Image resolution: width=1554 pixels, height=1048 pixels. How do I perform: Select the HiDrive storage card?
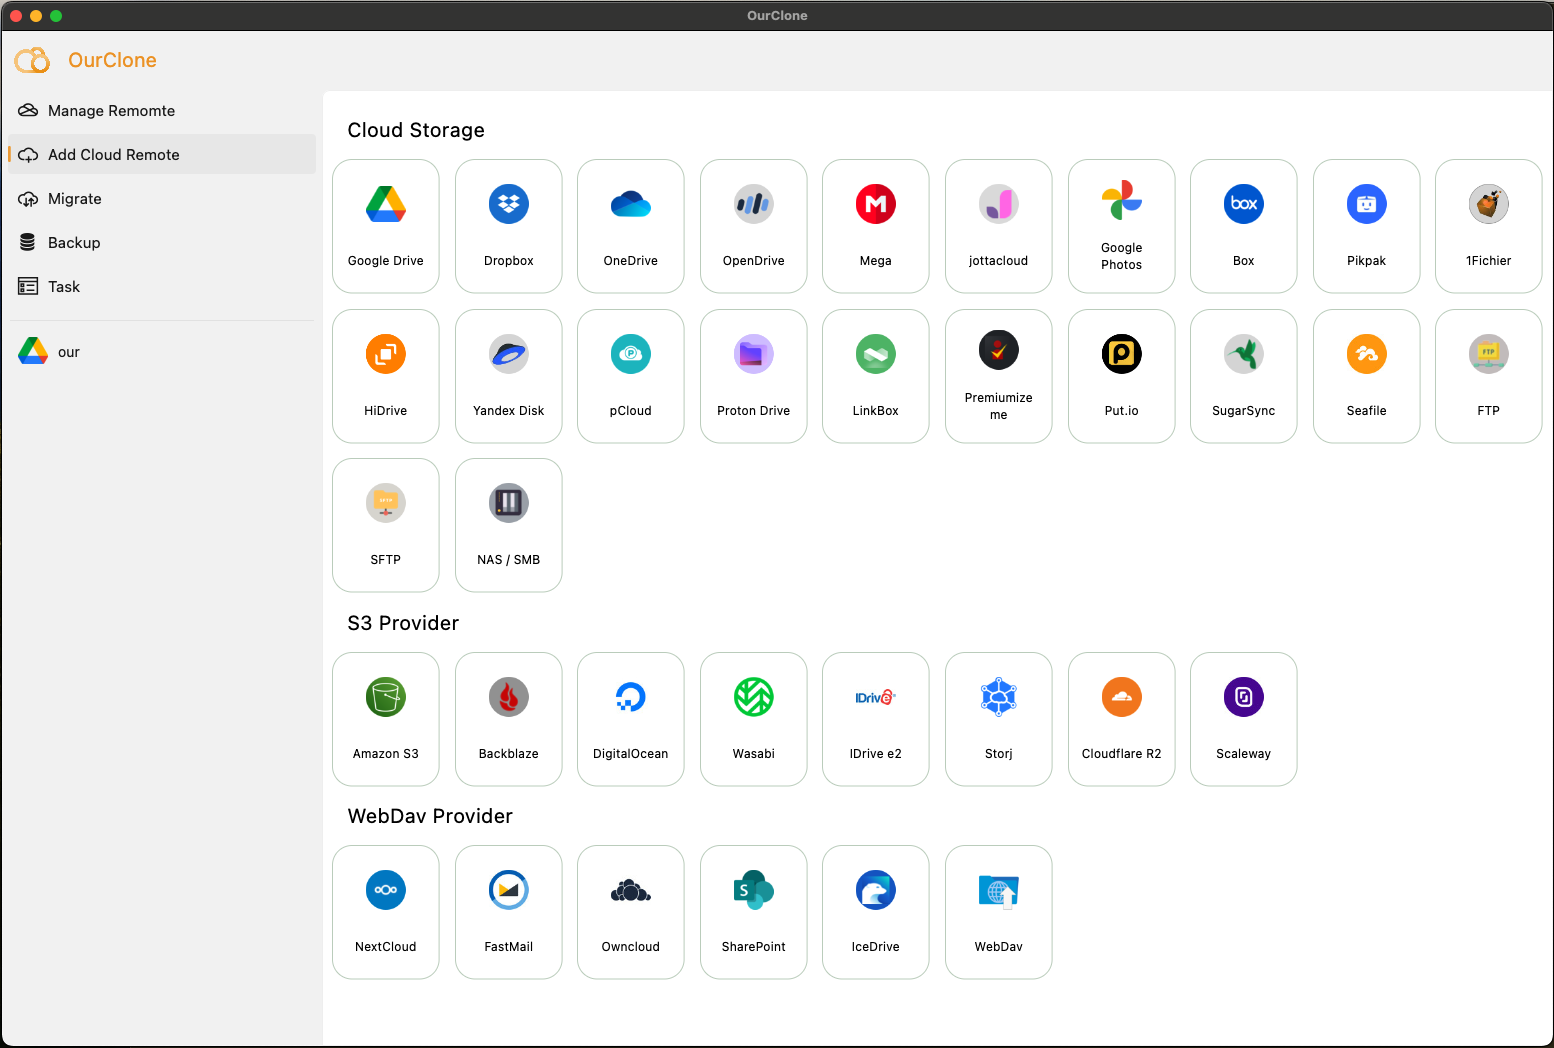(386, 376)
